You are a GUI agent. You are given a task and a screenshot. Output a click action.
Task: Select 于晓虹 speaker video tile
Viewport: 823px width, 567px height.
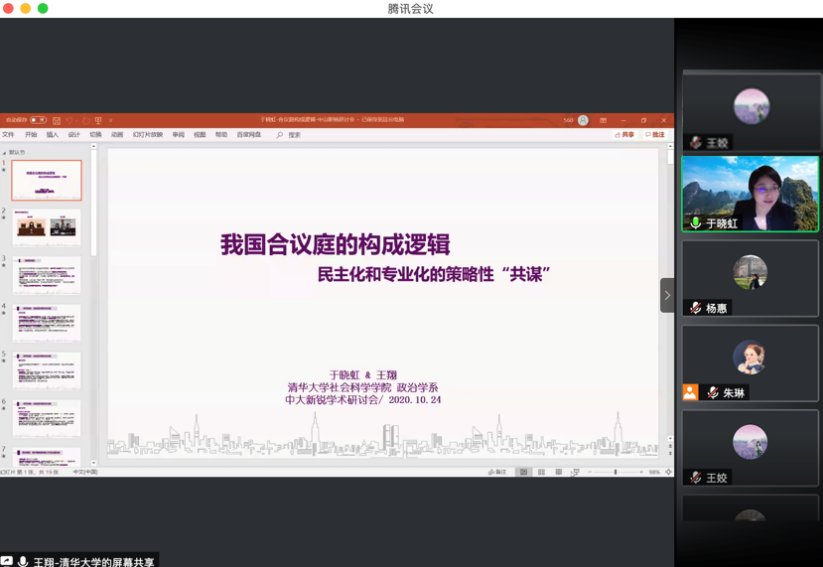(x=750, y=194)
